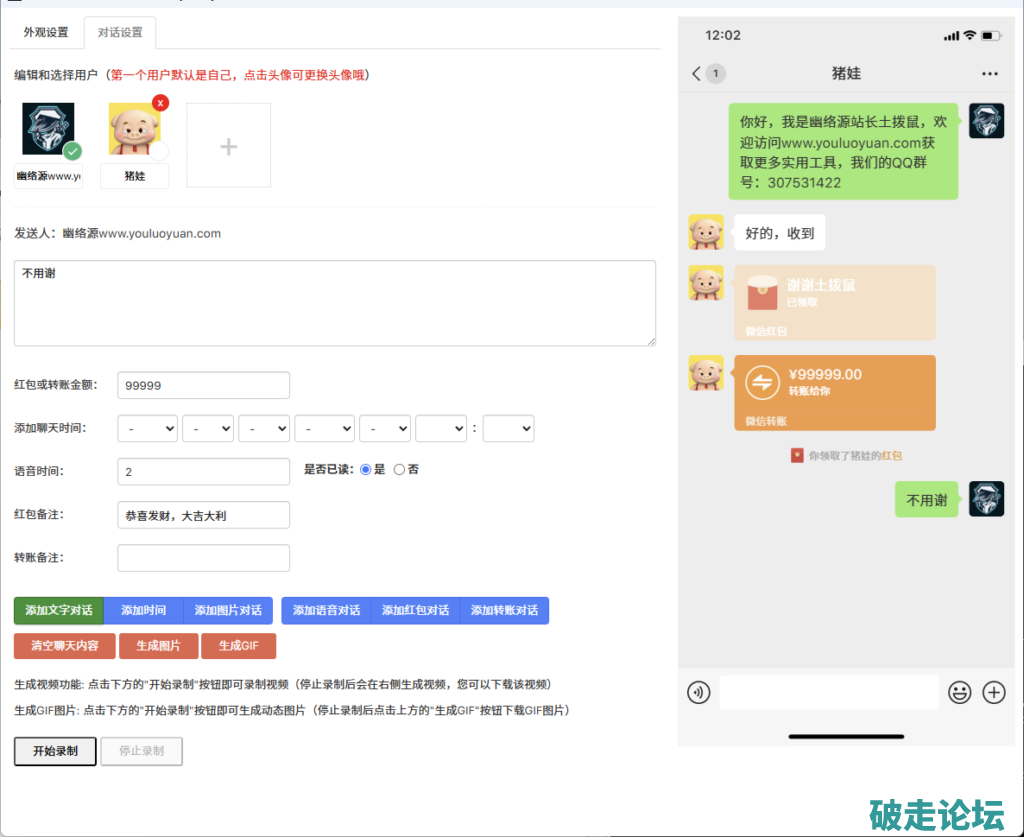Select 否 for 是否已读
This screenshot has height=837, width=1024.
point(399,469)
